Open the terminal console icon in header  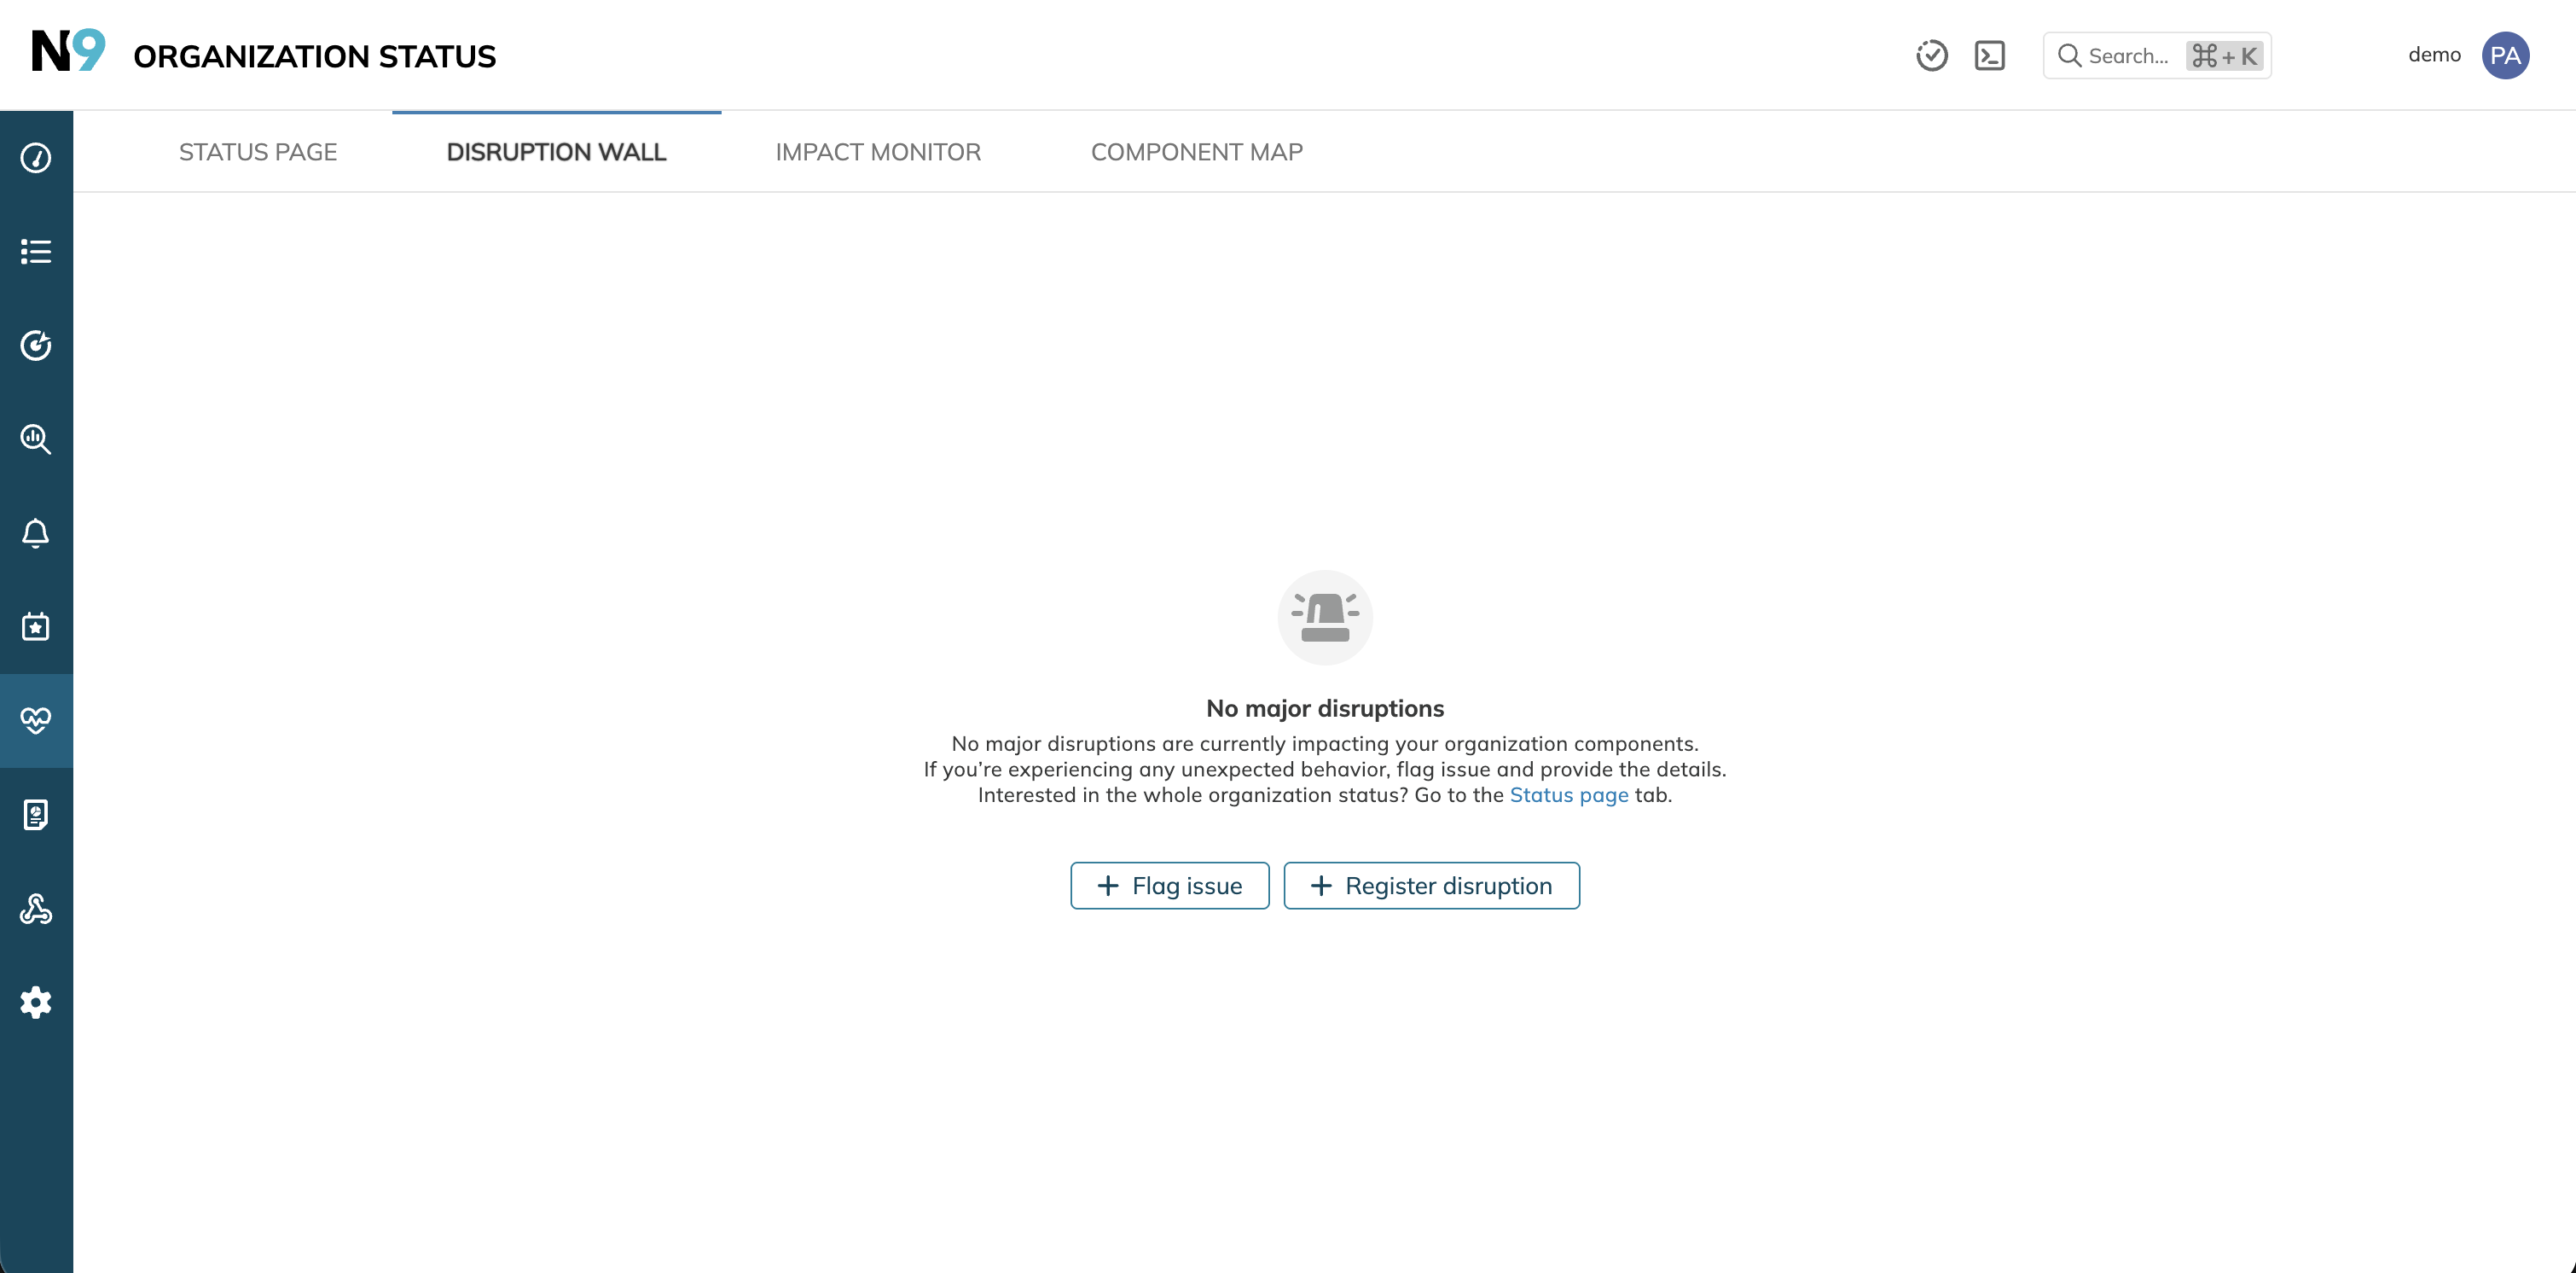1990,56
